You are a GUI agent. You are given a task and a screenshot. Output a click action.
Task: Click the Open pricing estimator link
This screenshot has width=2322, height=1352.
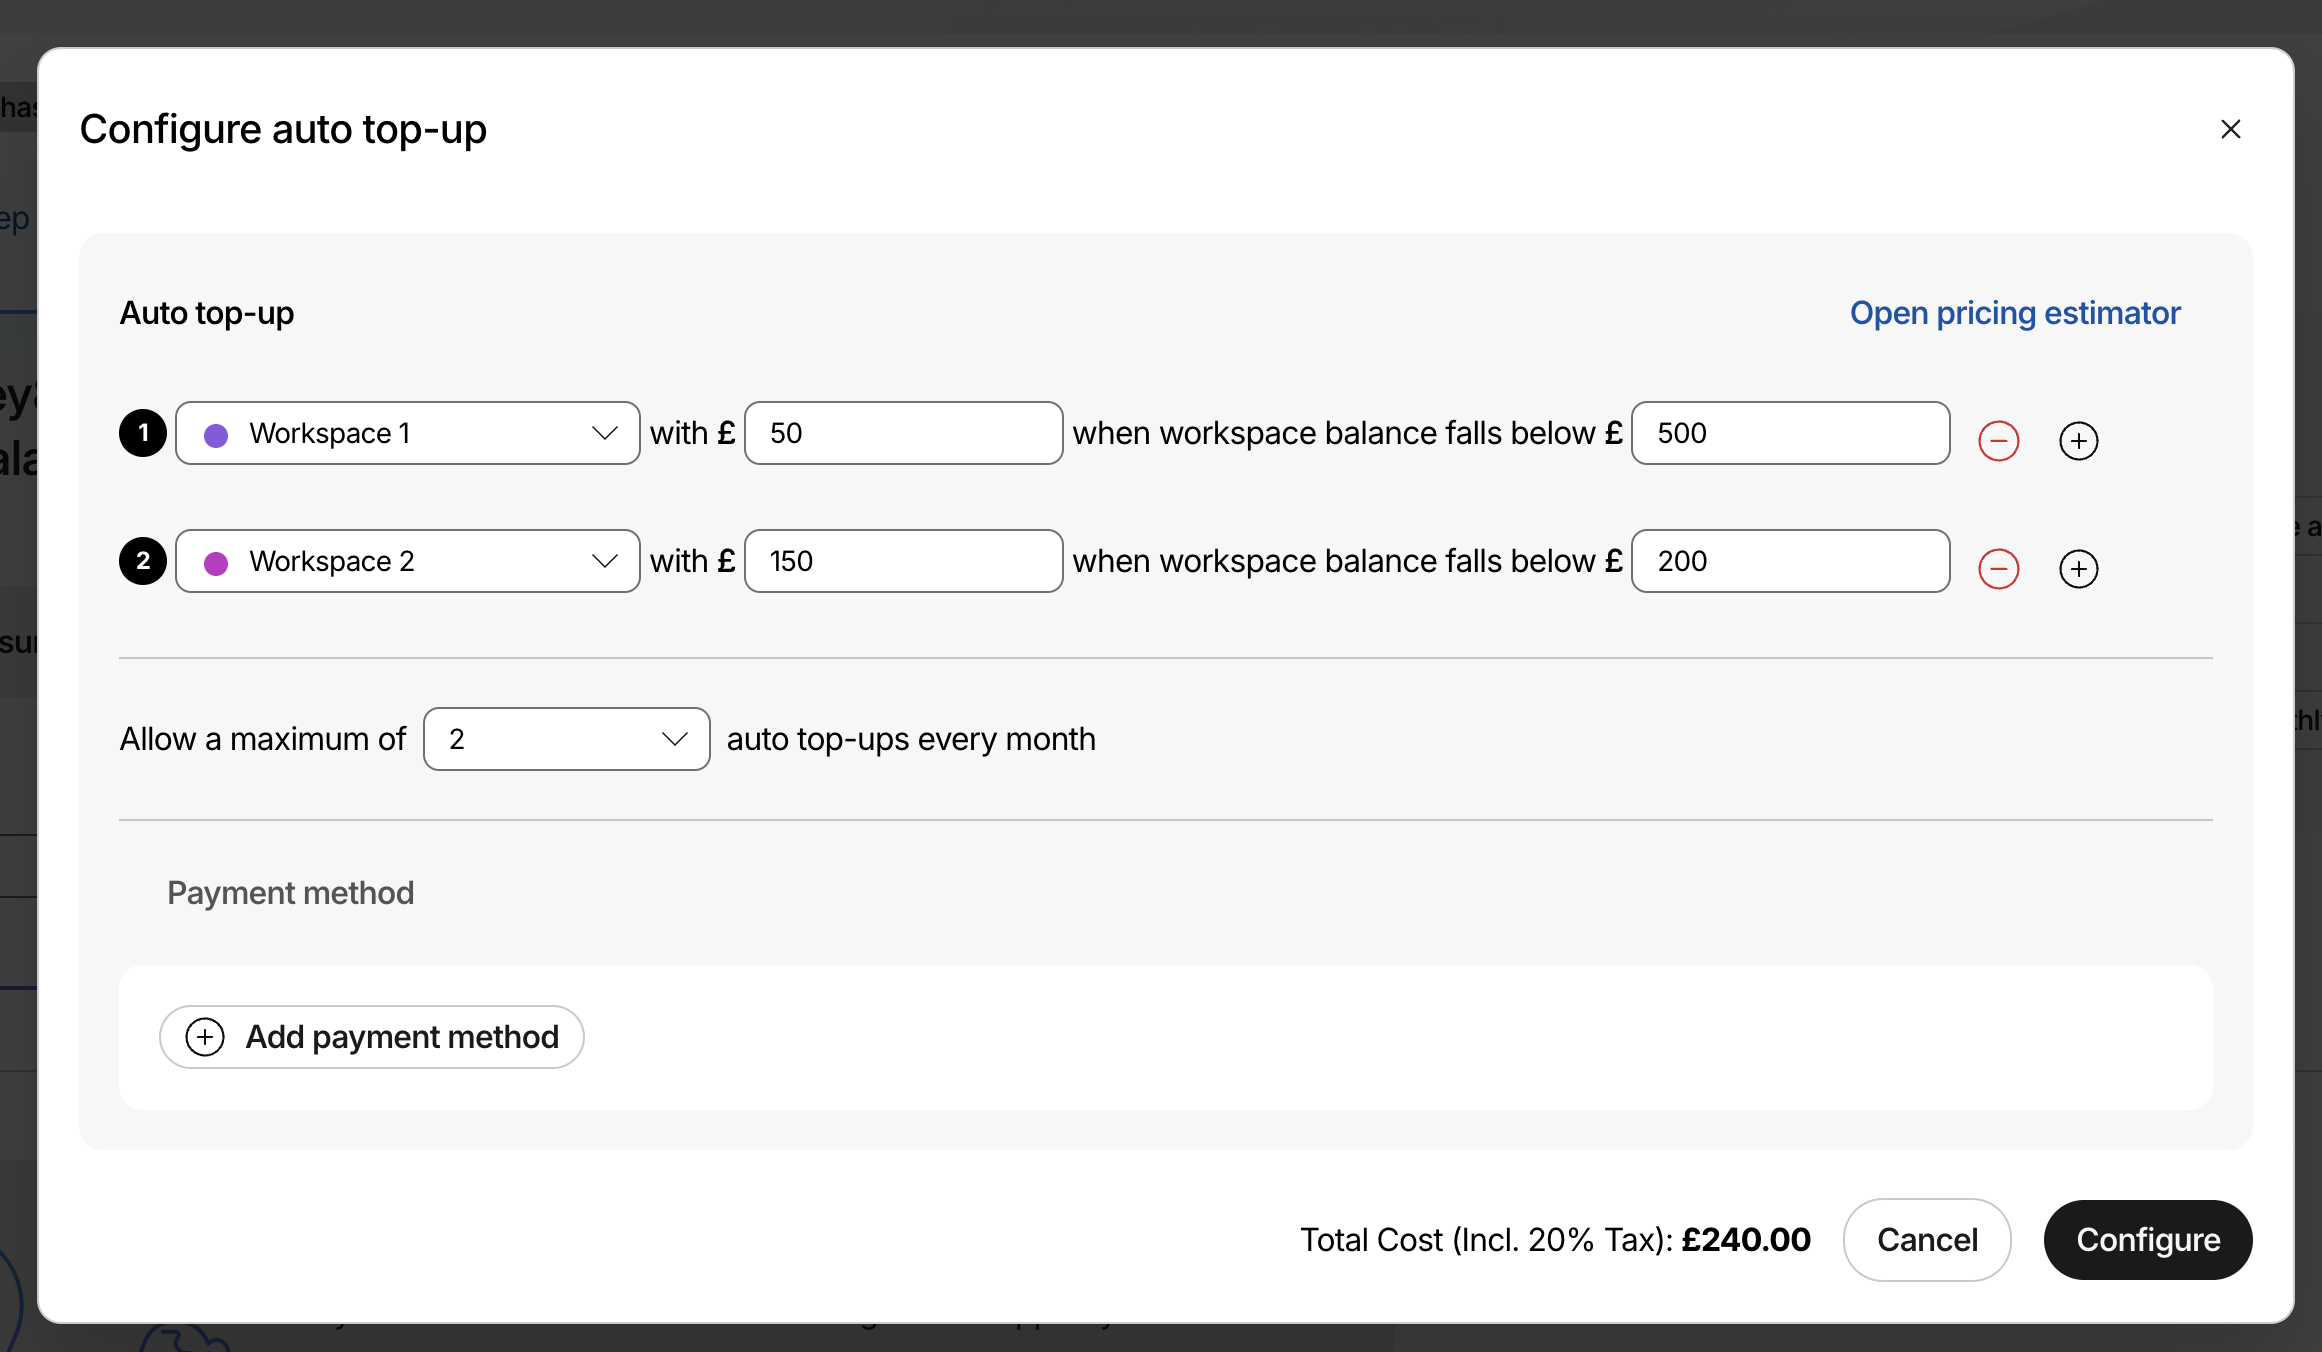point(2014,313)
